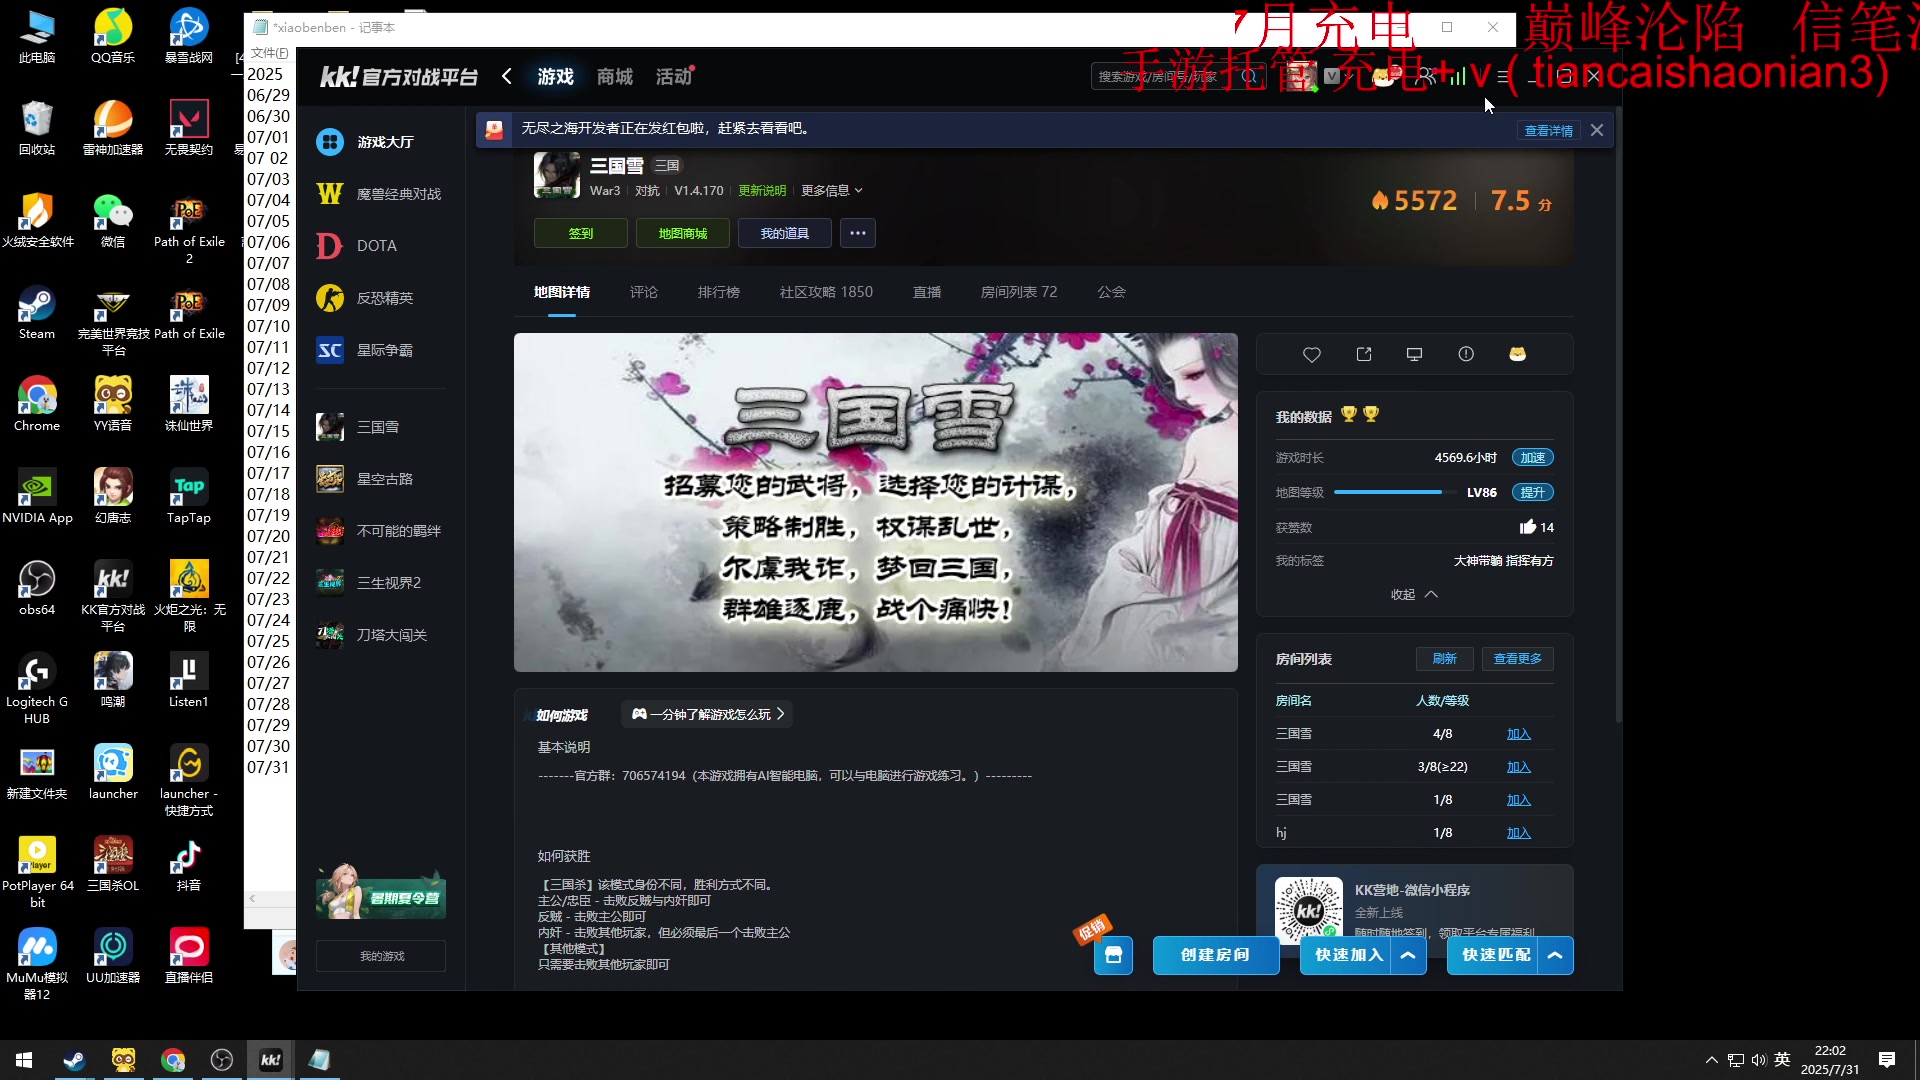Viewport: 1920px width, 1080px height.
Task: Click the back arrow in KK header
Action: click(x=507, y=76)
